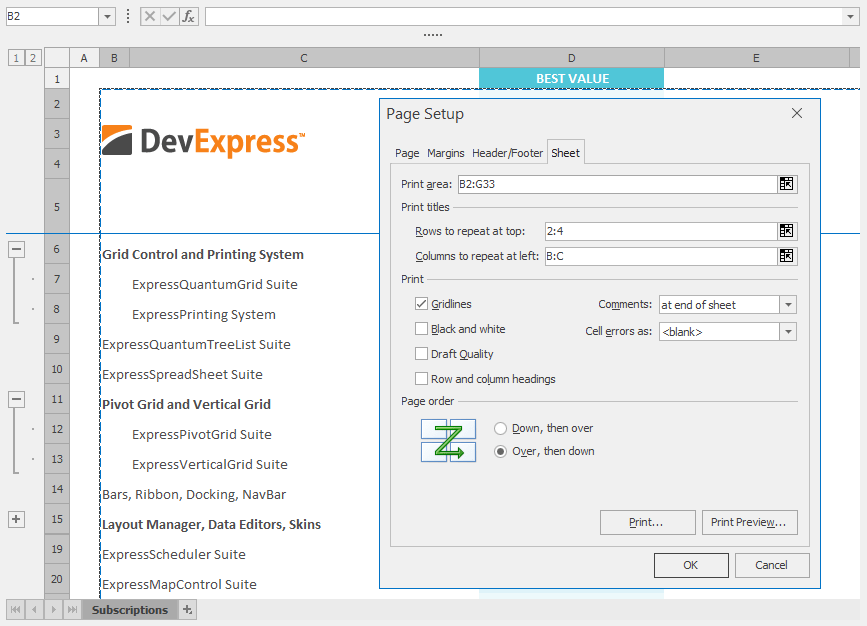Select column D header

click(572, 58)
